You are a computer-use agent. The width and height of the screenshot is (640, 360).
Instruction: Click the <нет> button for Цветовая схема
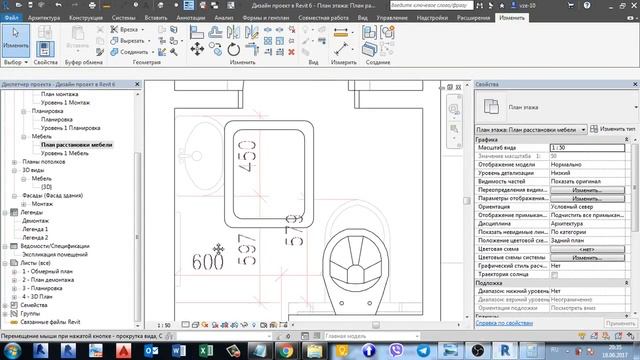click(x=587, y=249)
